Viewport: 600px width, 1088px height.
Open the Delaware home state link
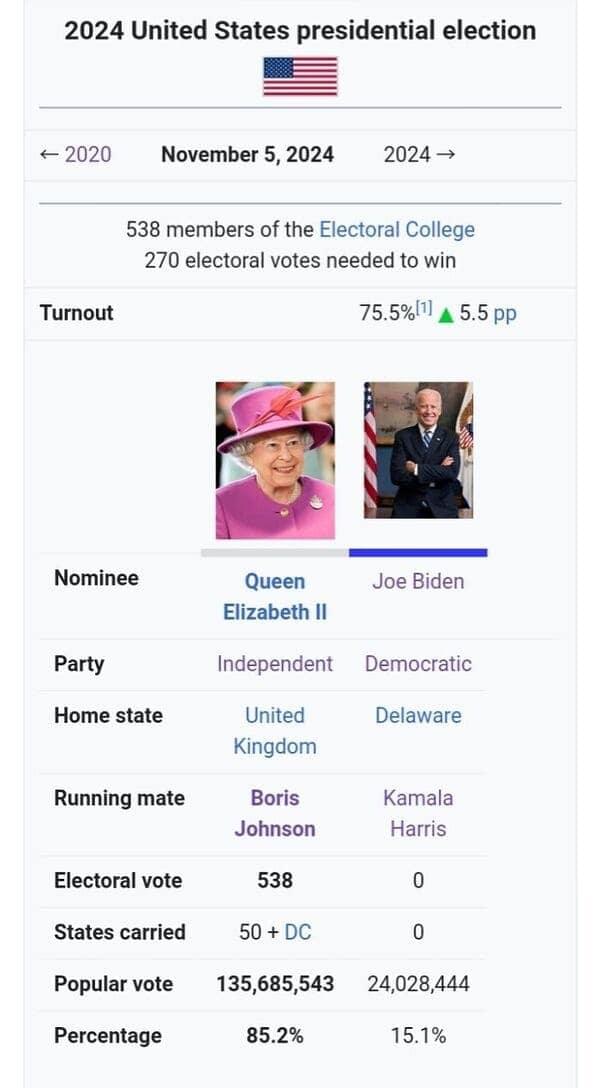[x=418, y=715]
